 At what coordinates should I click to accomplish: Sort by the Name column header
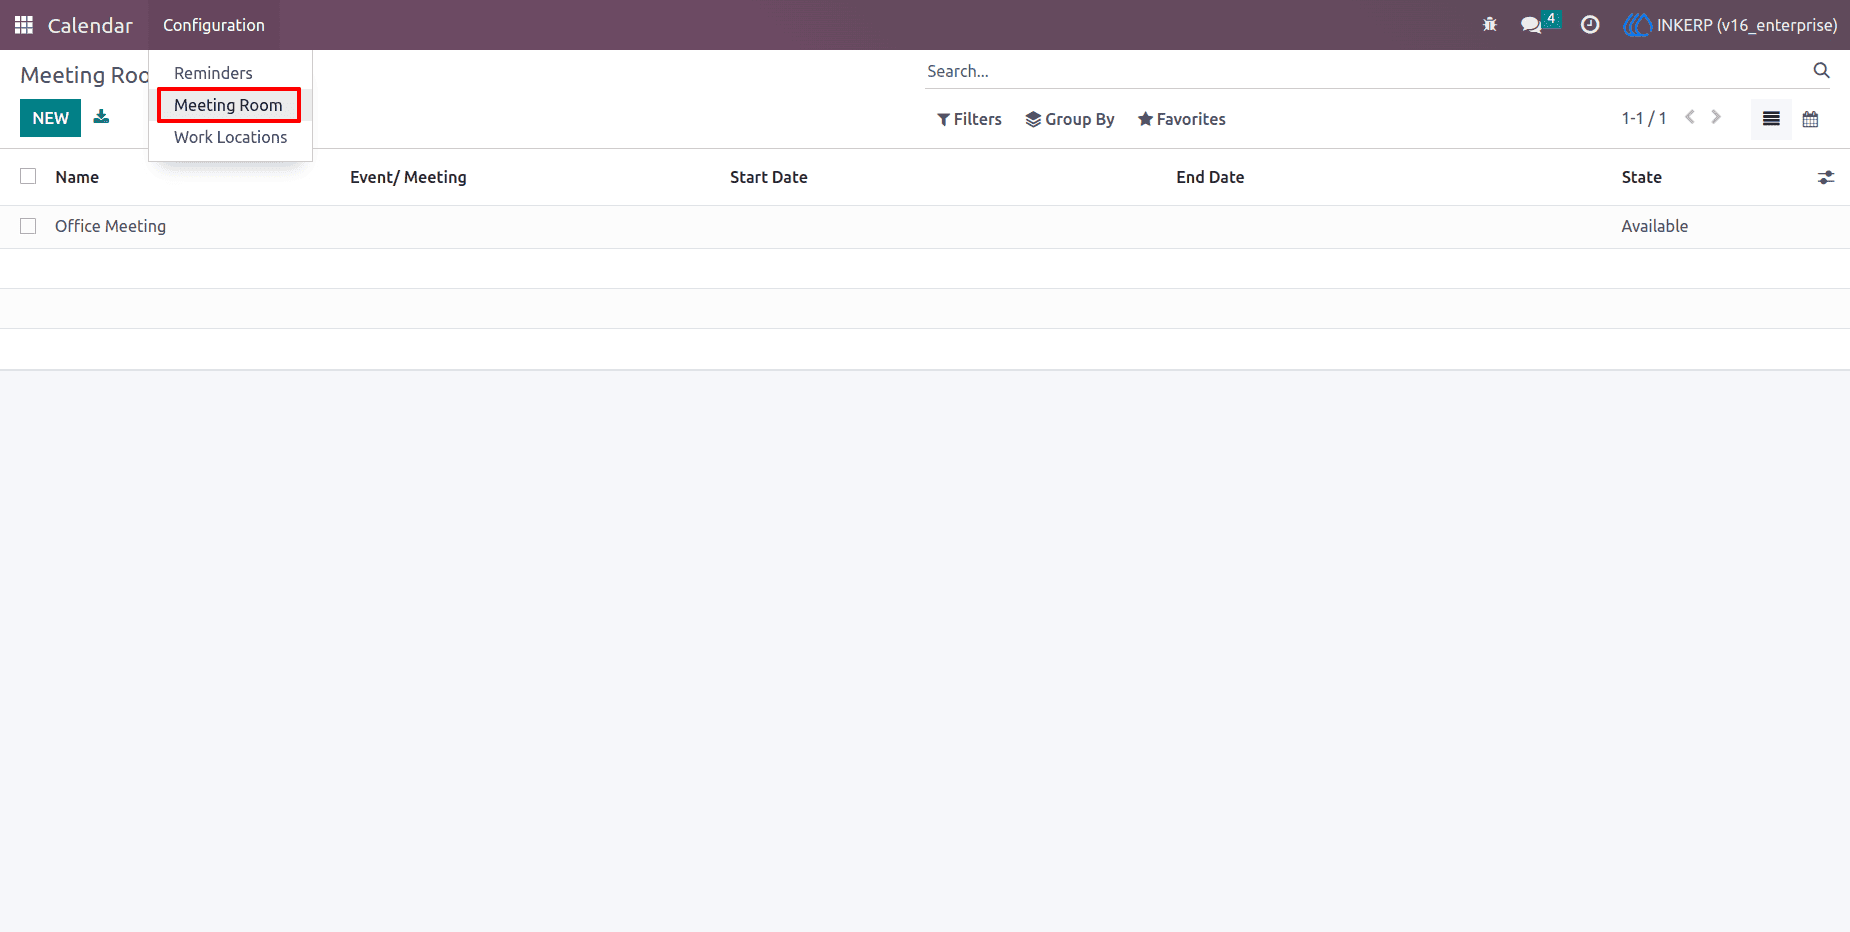77,177
